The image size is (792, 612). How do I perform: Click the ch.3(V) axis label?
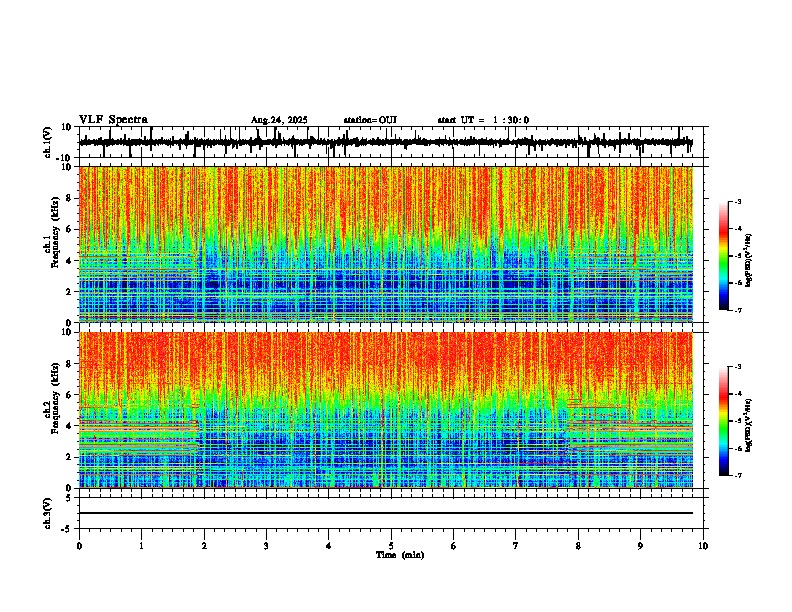coord(48,513)
